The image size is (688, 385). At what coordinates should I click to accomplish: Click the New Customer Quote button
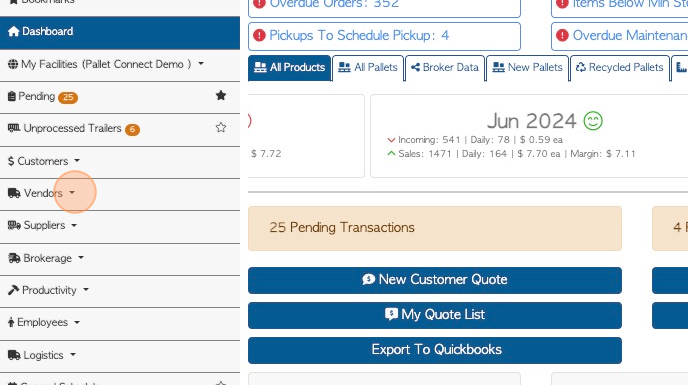click(x=435, y=281)
